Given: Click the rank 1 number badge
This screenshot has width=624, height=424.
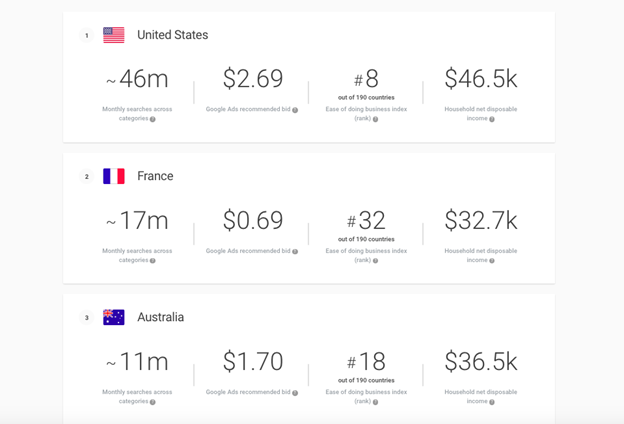Looking at the screenshot, I should 87,35.
